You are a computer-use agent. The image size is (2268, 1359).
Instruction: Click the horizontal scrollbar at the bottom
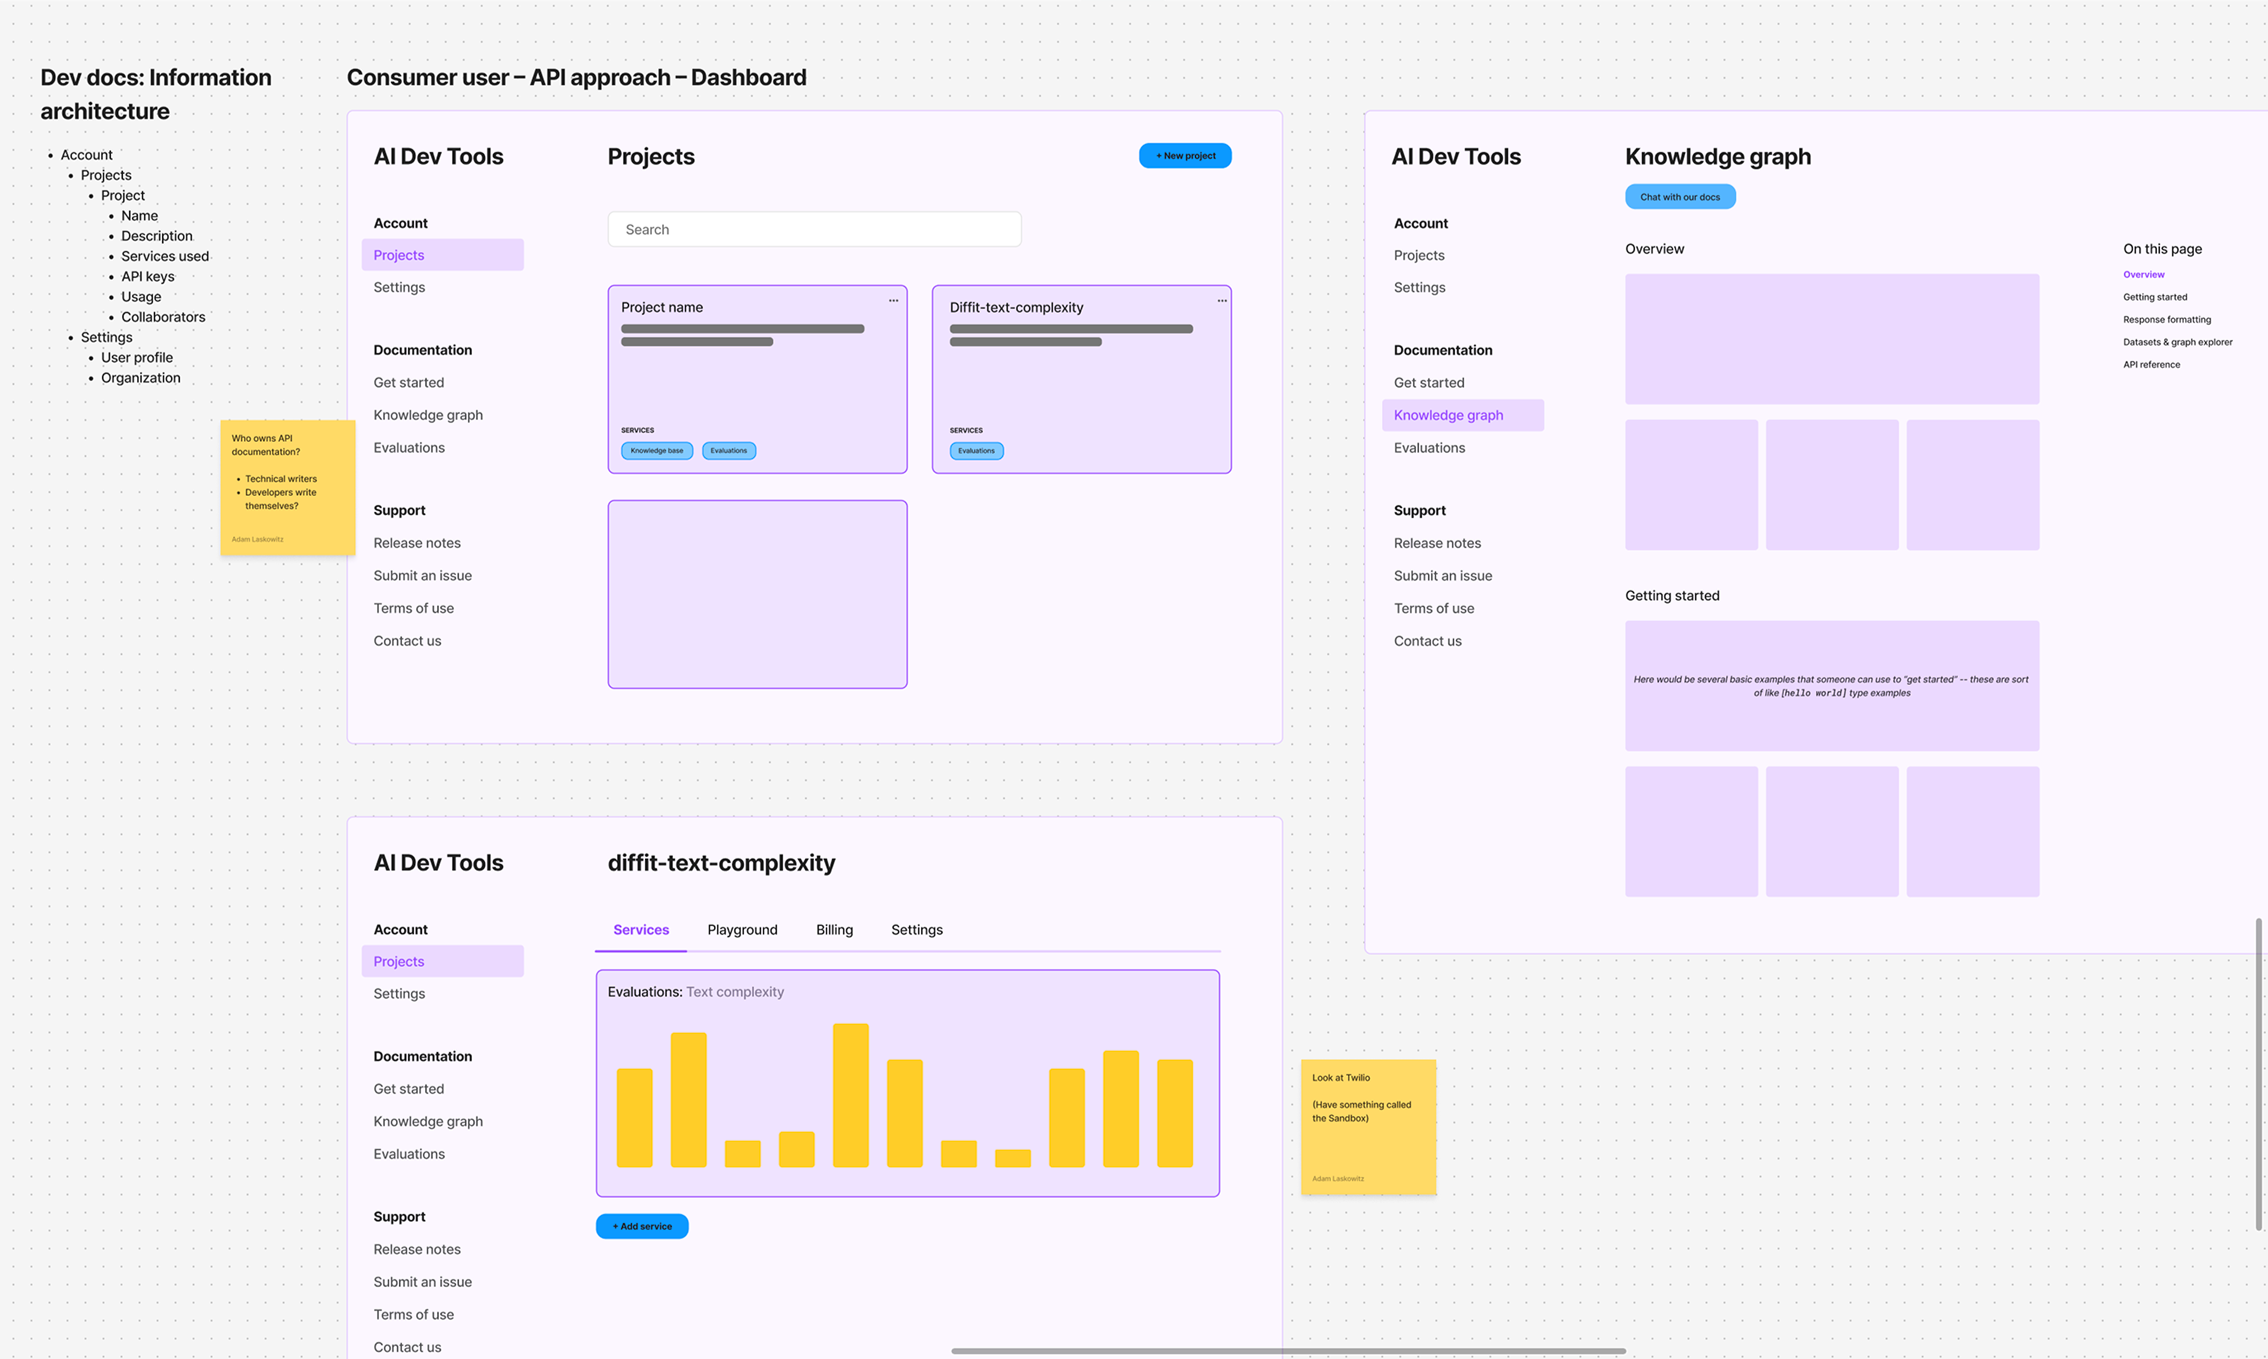(x=1288, y=1351)
